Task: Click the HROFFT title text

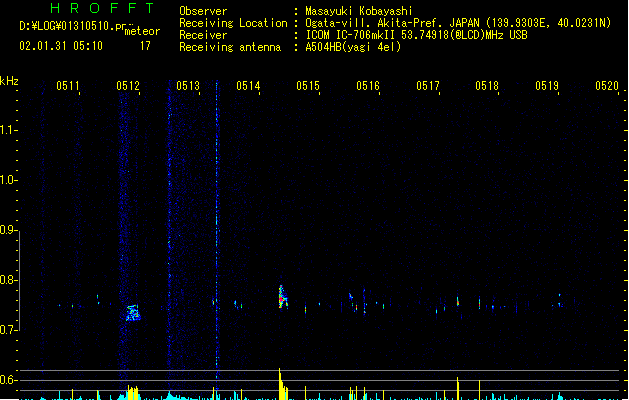Action: click(x=102, y=8)
